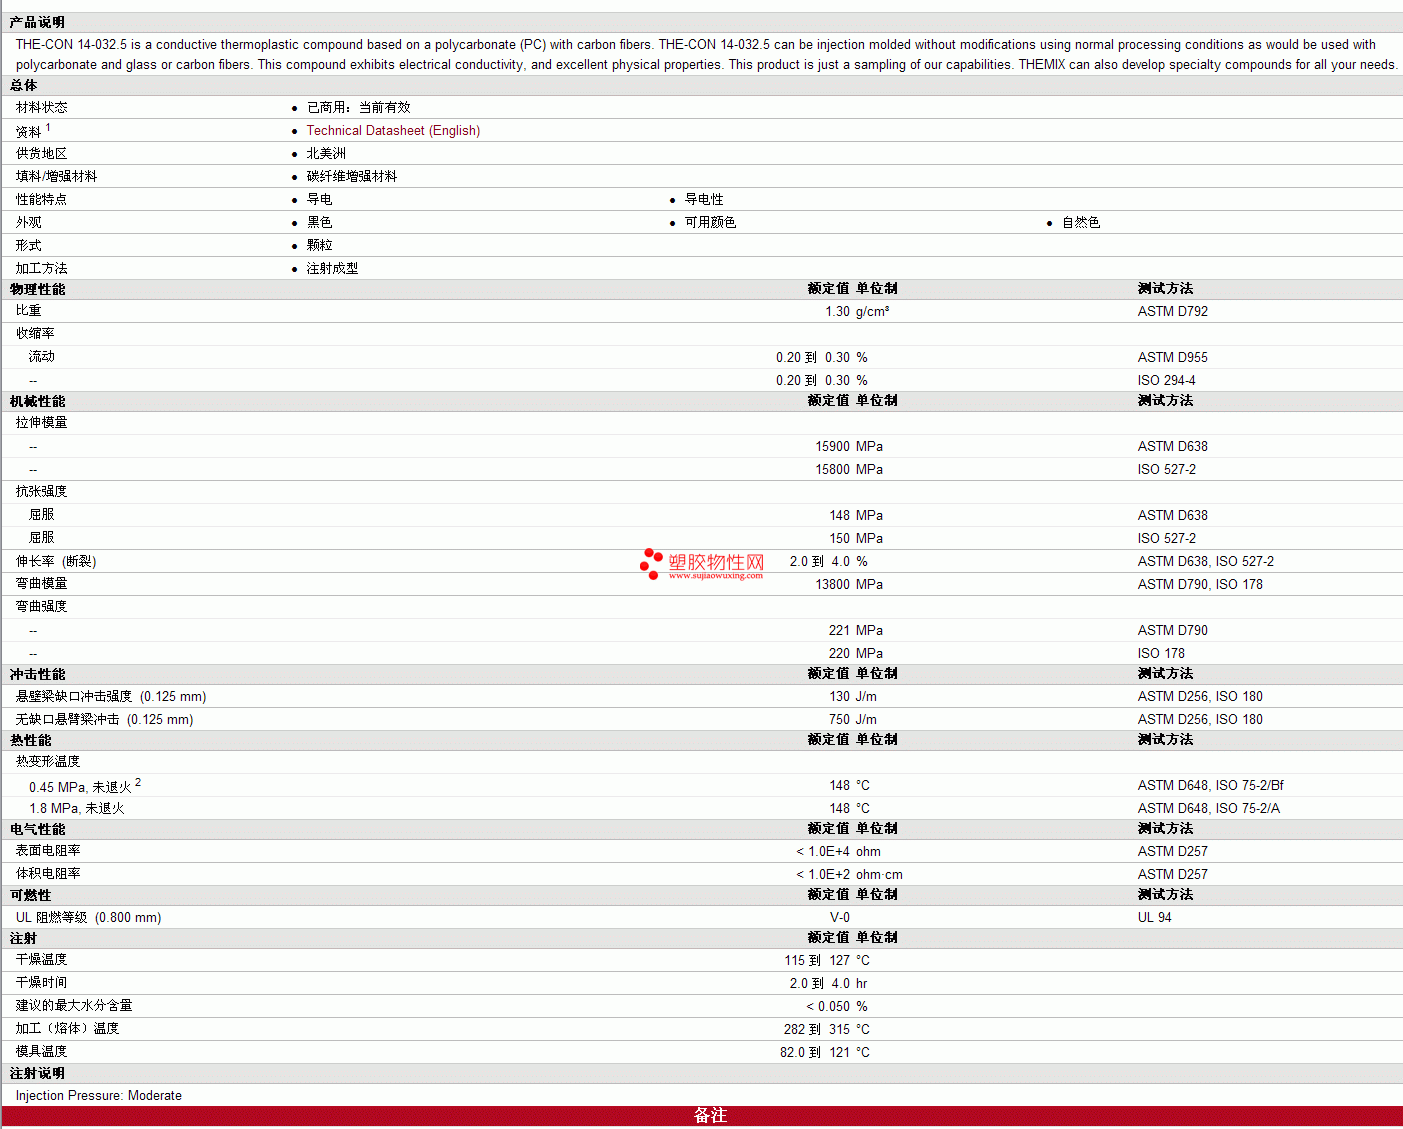Click the 性能特点 row label
Viewport: 1403px width, 1129px height.
click(x=42, y=200)
